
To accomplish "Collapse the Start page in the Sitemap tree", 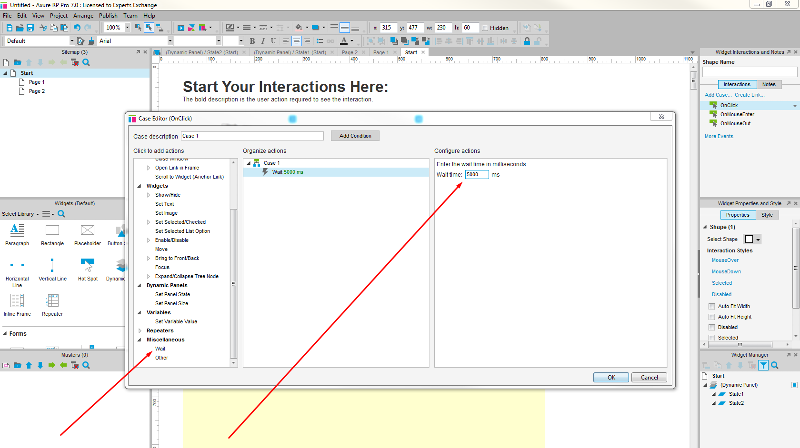I will point(6,73).
